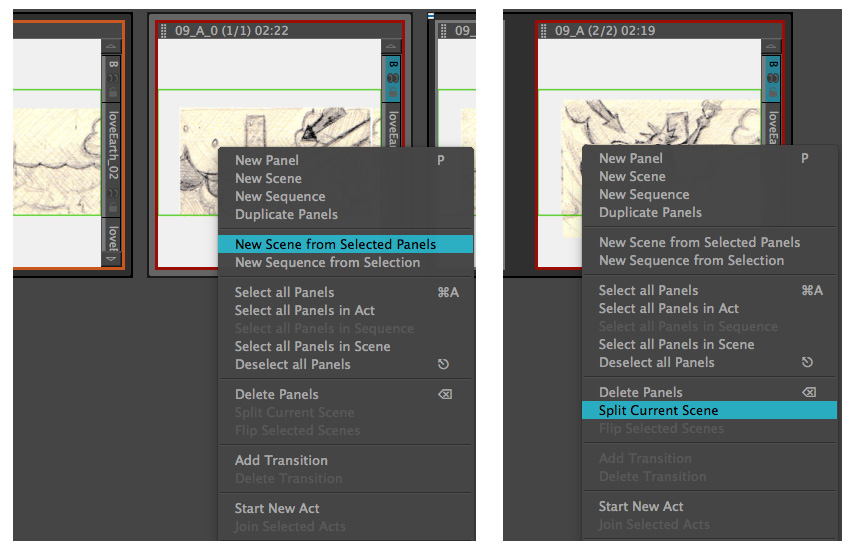
Task: Grab the drag handle of panel 09_A_0 (1/1)
Action: coord(165,31)
